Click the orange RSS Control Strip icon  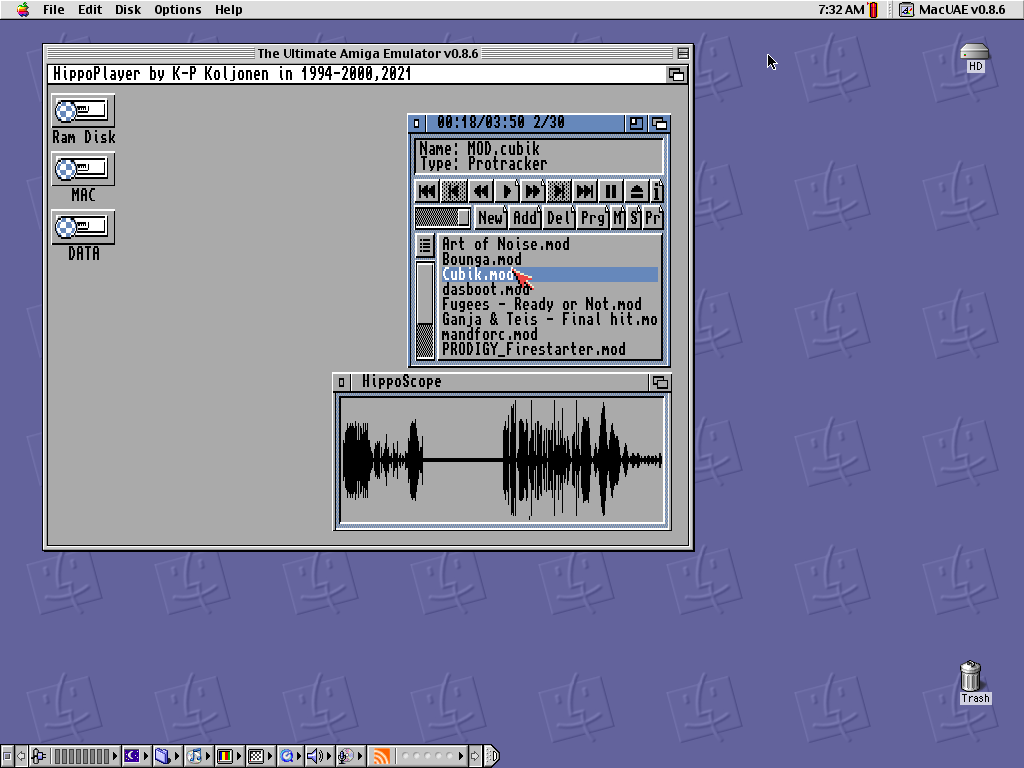click(381, 756)
